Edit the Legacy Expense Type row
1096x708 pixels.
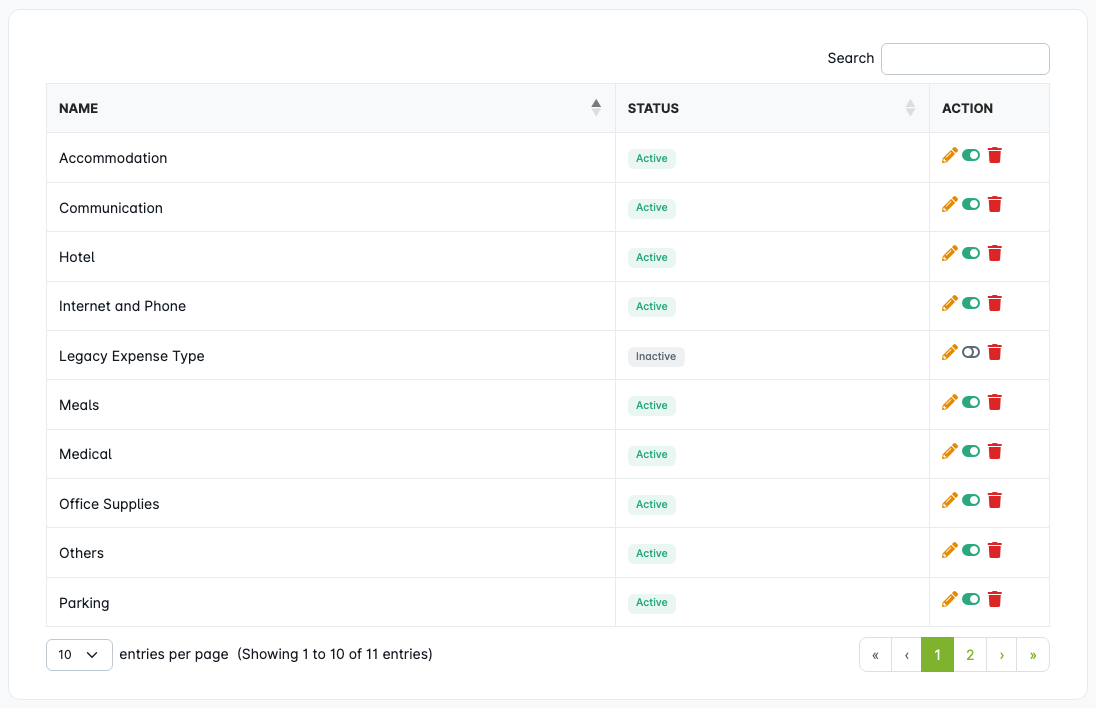[x=950, y=352]
